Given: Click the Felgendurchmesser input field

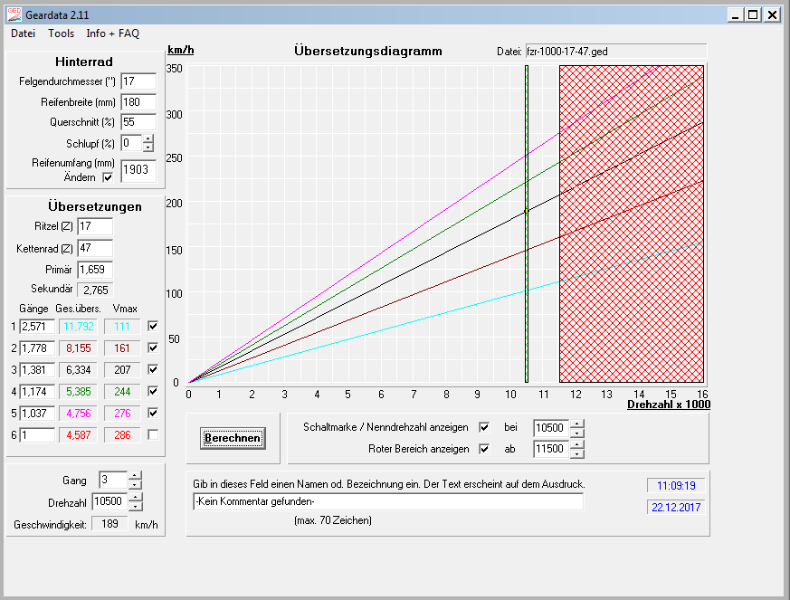Looking at the screenshot, I should [138, 80].
